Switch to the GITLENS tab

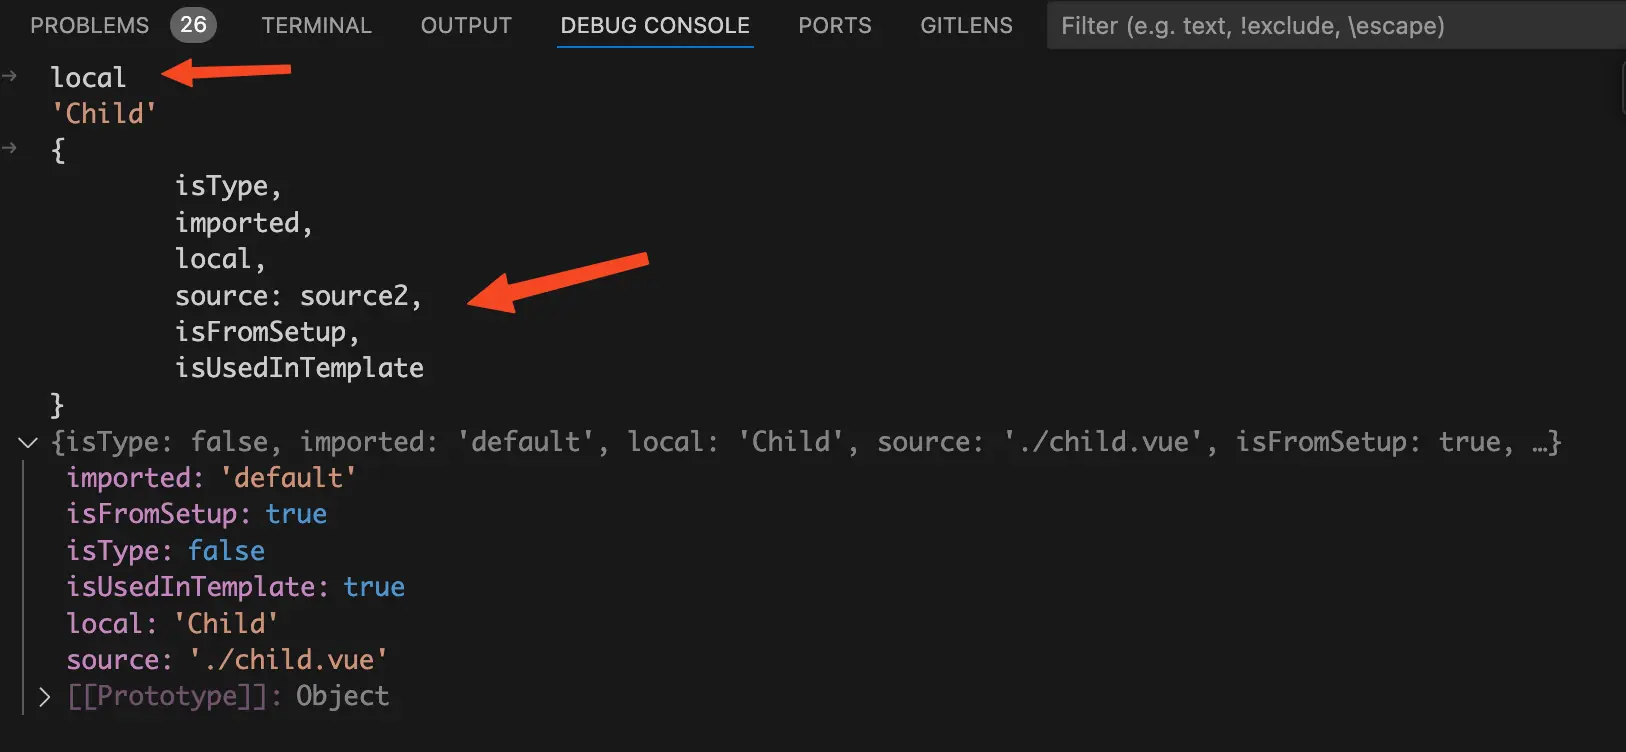pyautogui.click(x=966, y=25)
